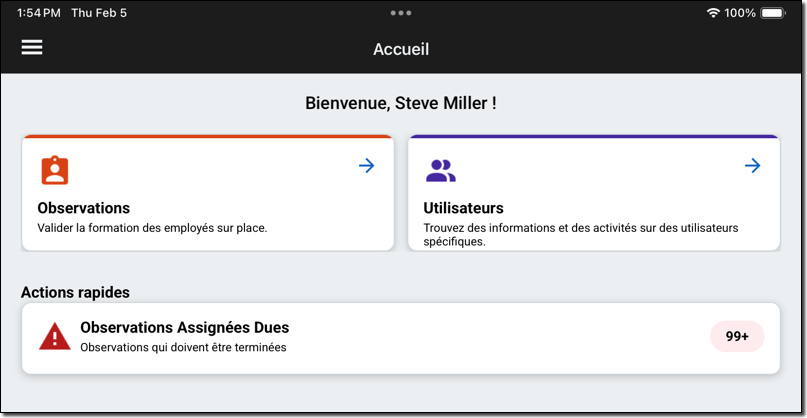Click the orange Observations clipboard icon
Image resolution: width=807 pixels, height=418 pixels.
[x=55, y=170]
